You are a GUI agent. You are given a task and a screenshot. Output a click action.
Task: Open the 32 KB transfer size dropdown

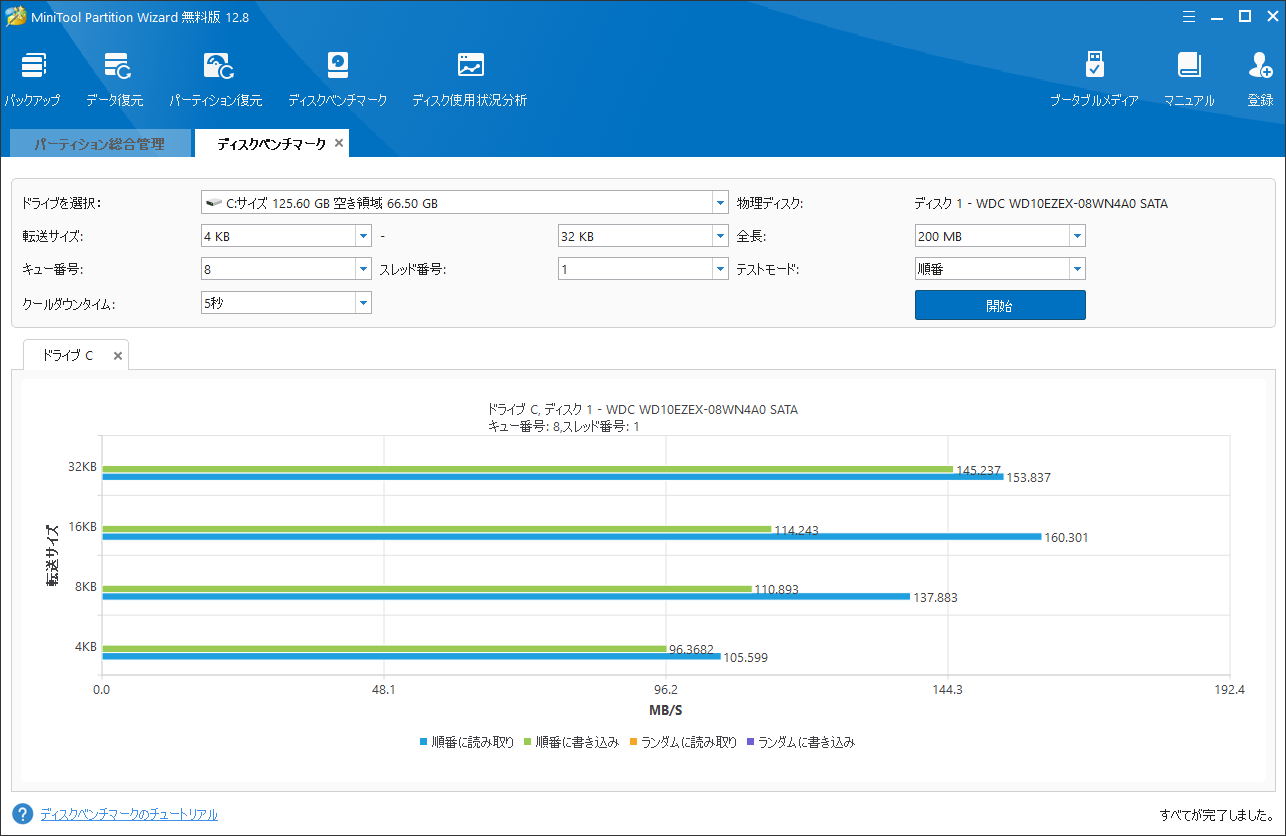(720, 236)
